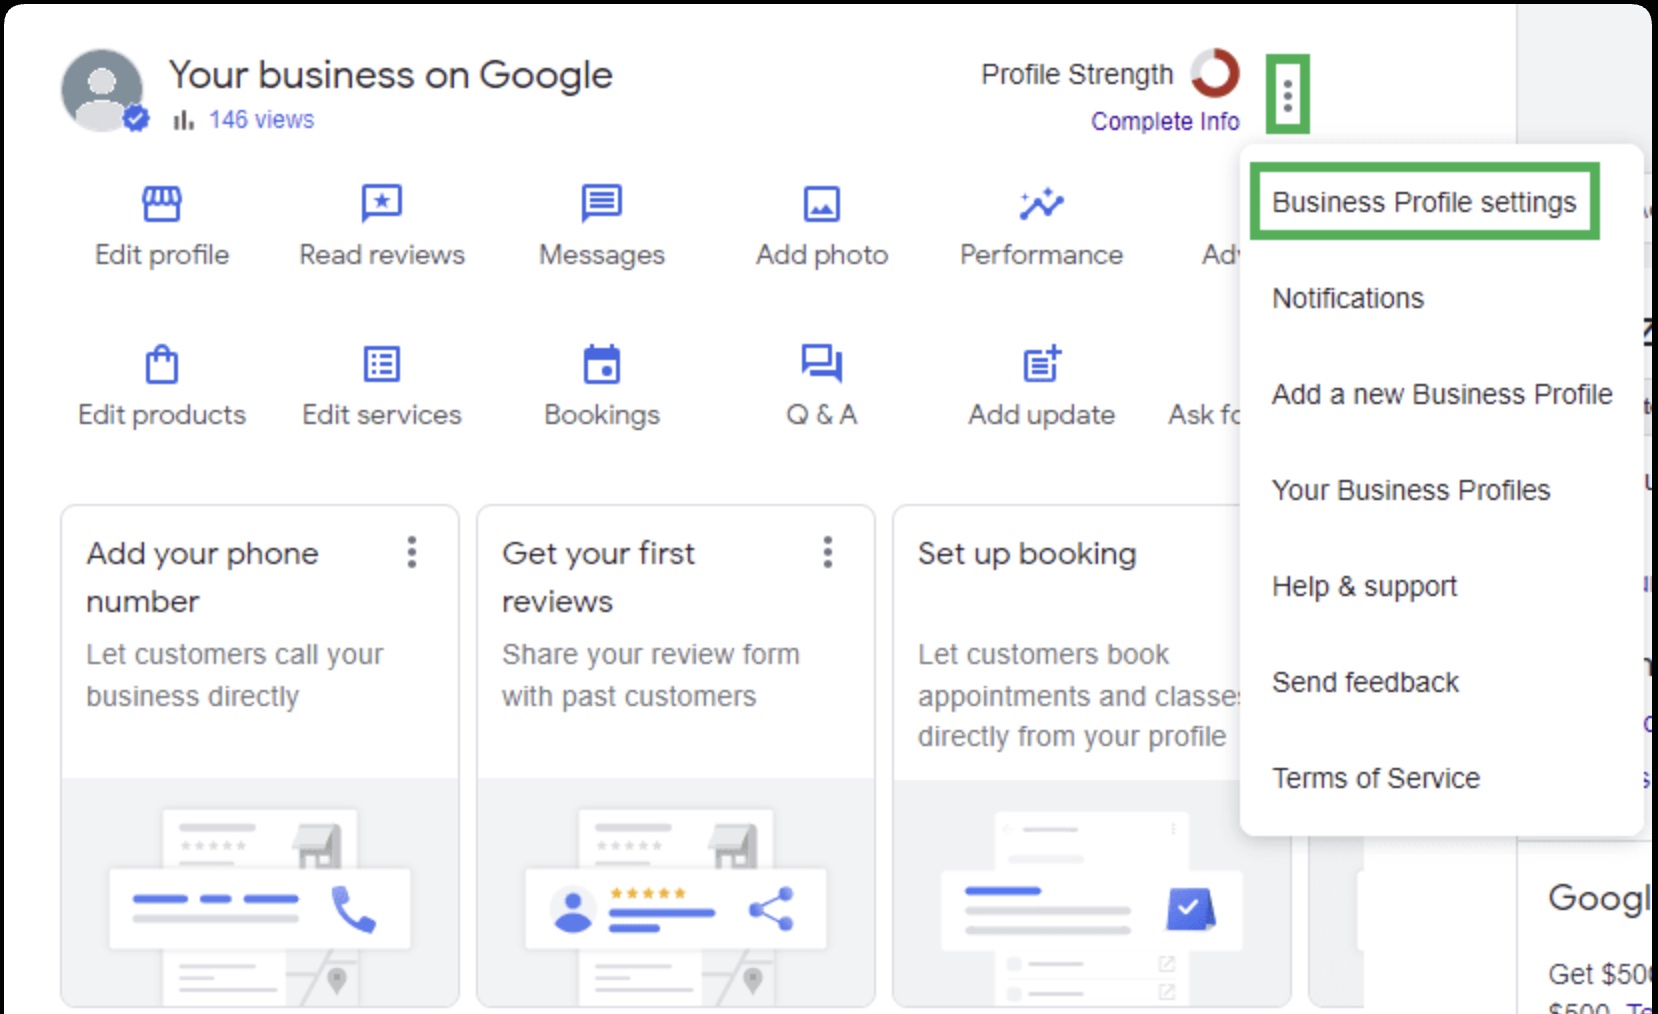This screenshot has height=1014, width=1658.
Task: Select Business Profile settings menu item
Action: [x=1424, y=202]
